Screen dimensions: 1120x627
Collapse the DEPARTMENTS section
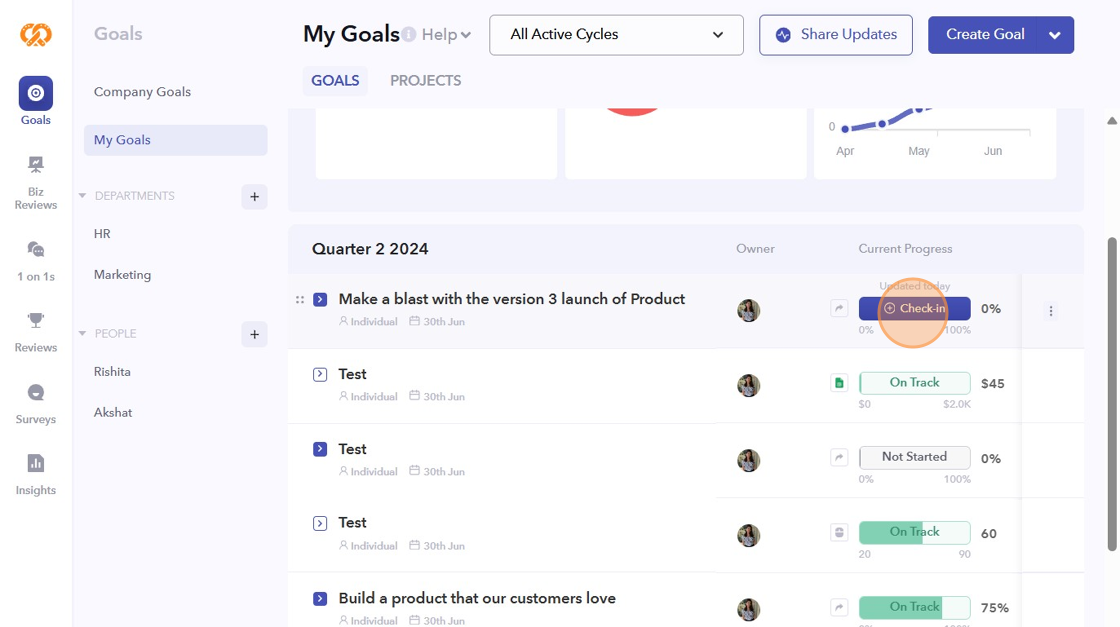click(82, 196)
